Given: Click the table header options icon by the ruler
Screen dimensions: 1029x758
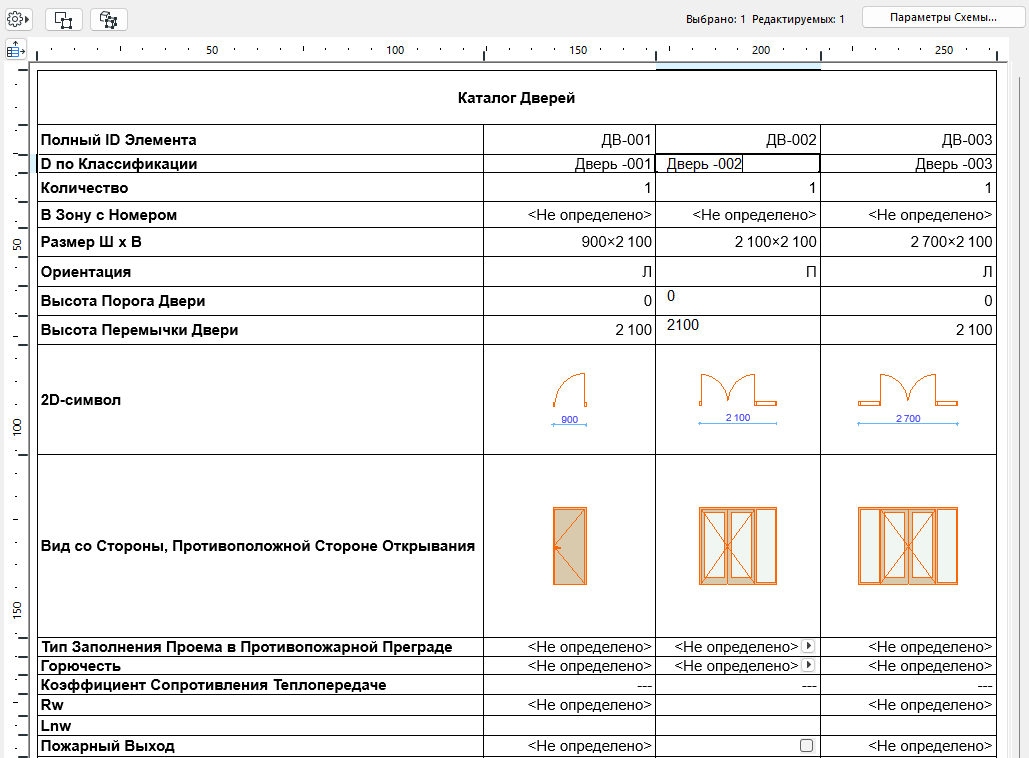Looking at the screenshot, I should (16, 50).
